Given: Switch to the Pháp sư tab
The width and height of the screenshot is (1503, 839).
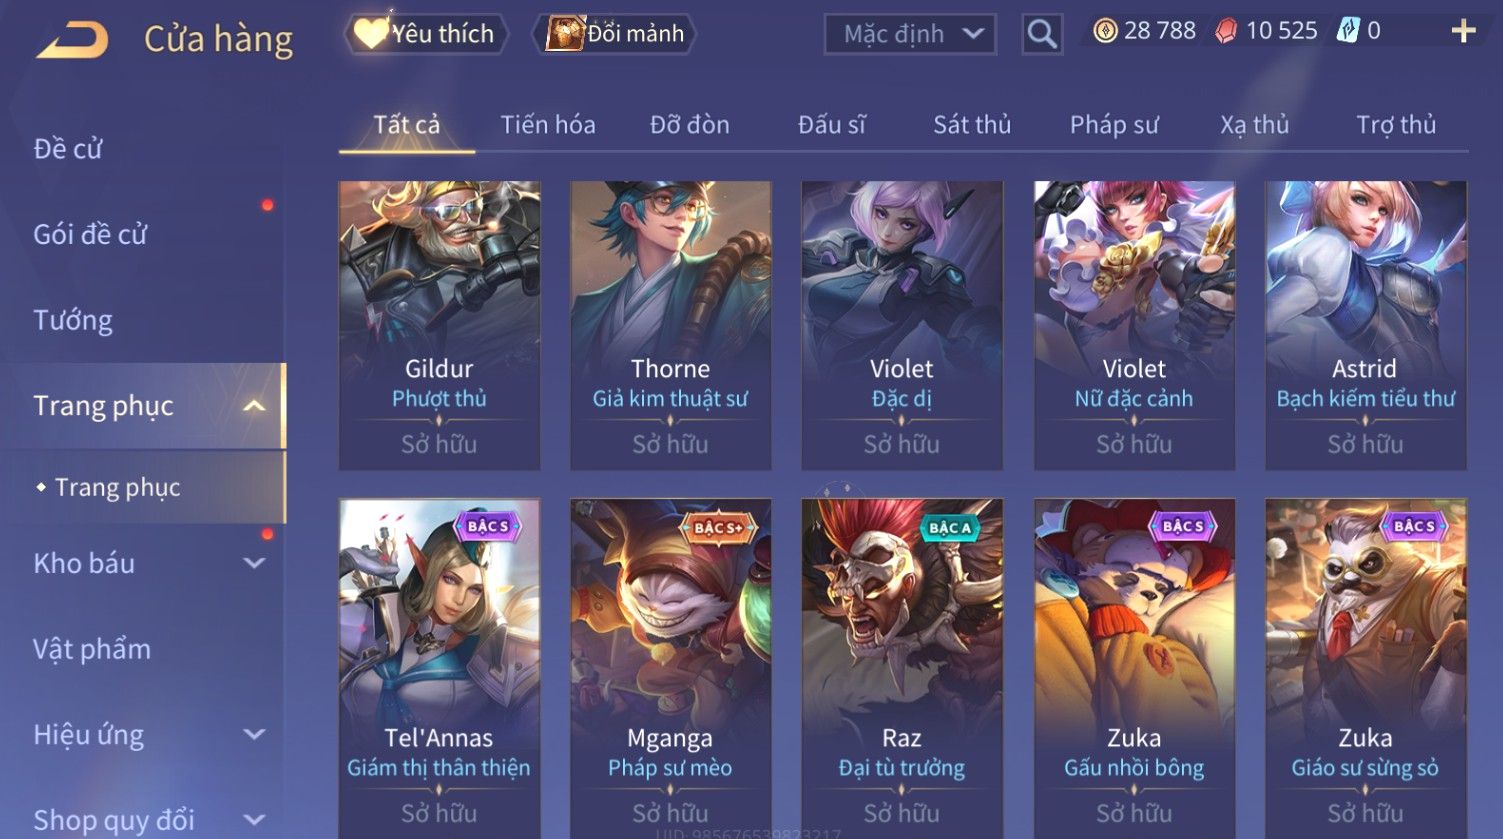Looking at the screenshot, I should click(1114, 125).
